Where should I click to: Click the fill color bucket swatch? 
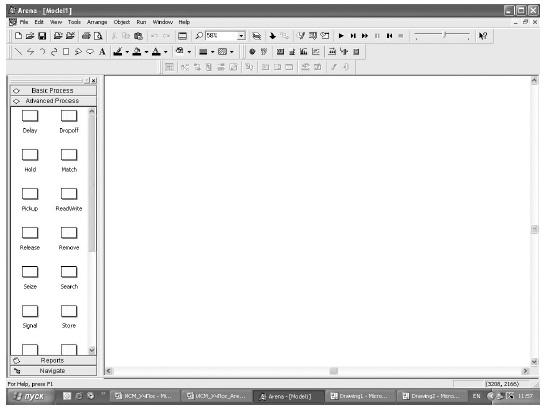[x=137, y=52]
